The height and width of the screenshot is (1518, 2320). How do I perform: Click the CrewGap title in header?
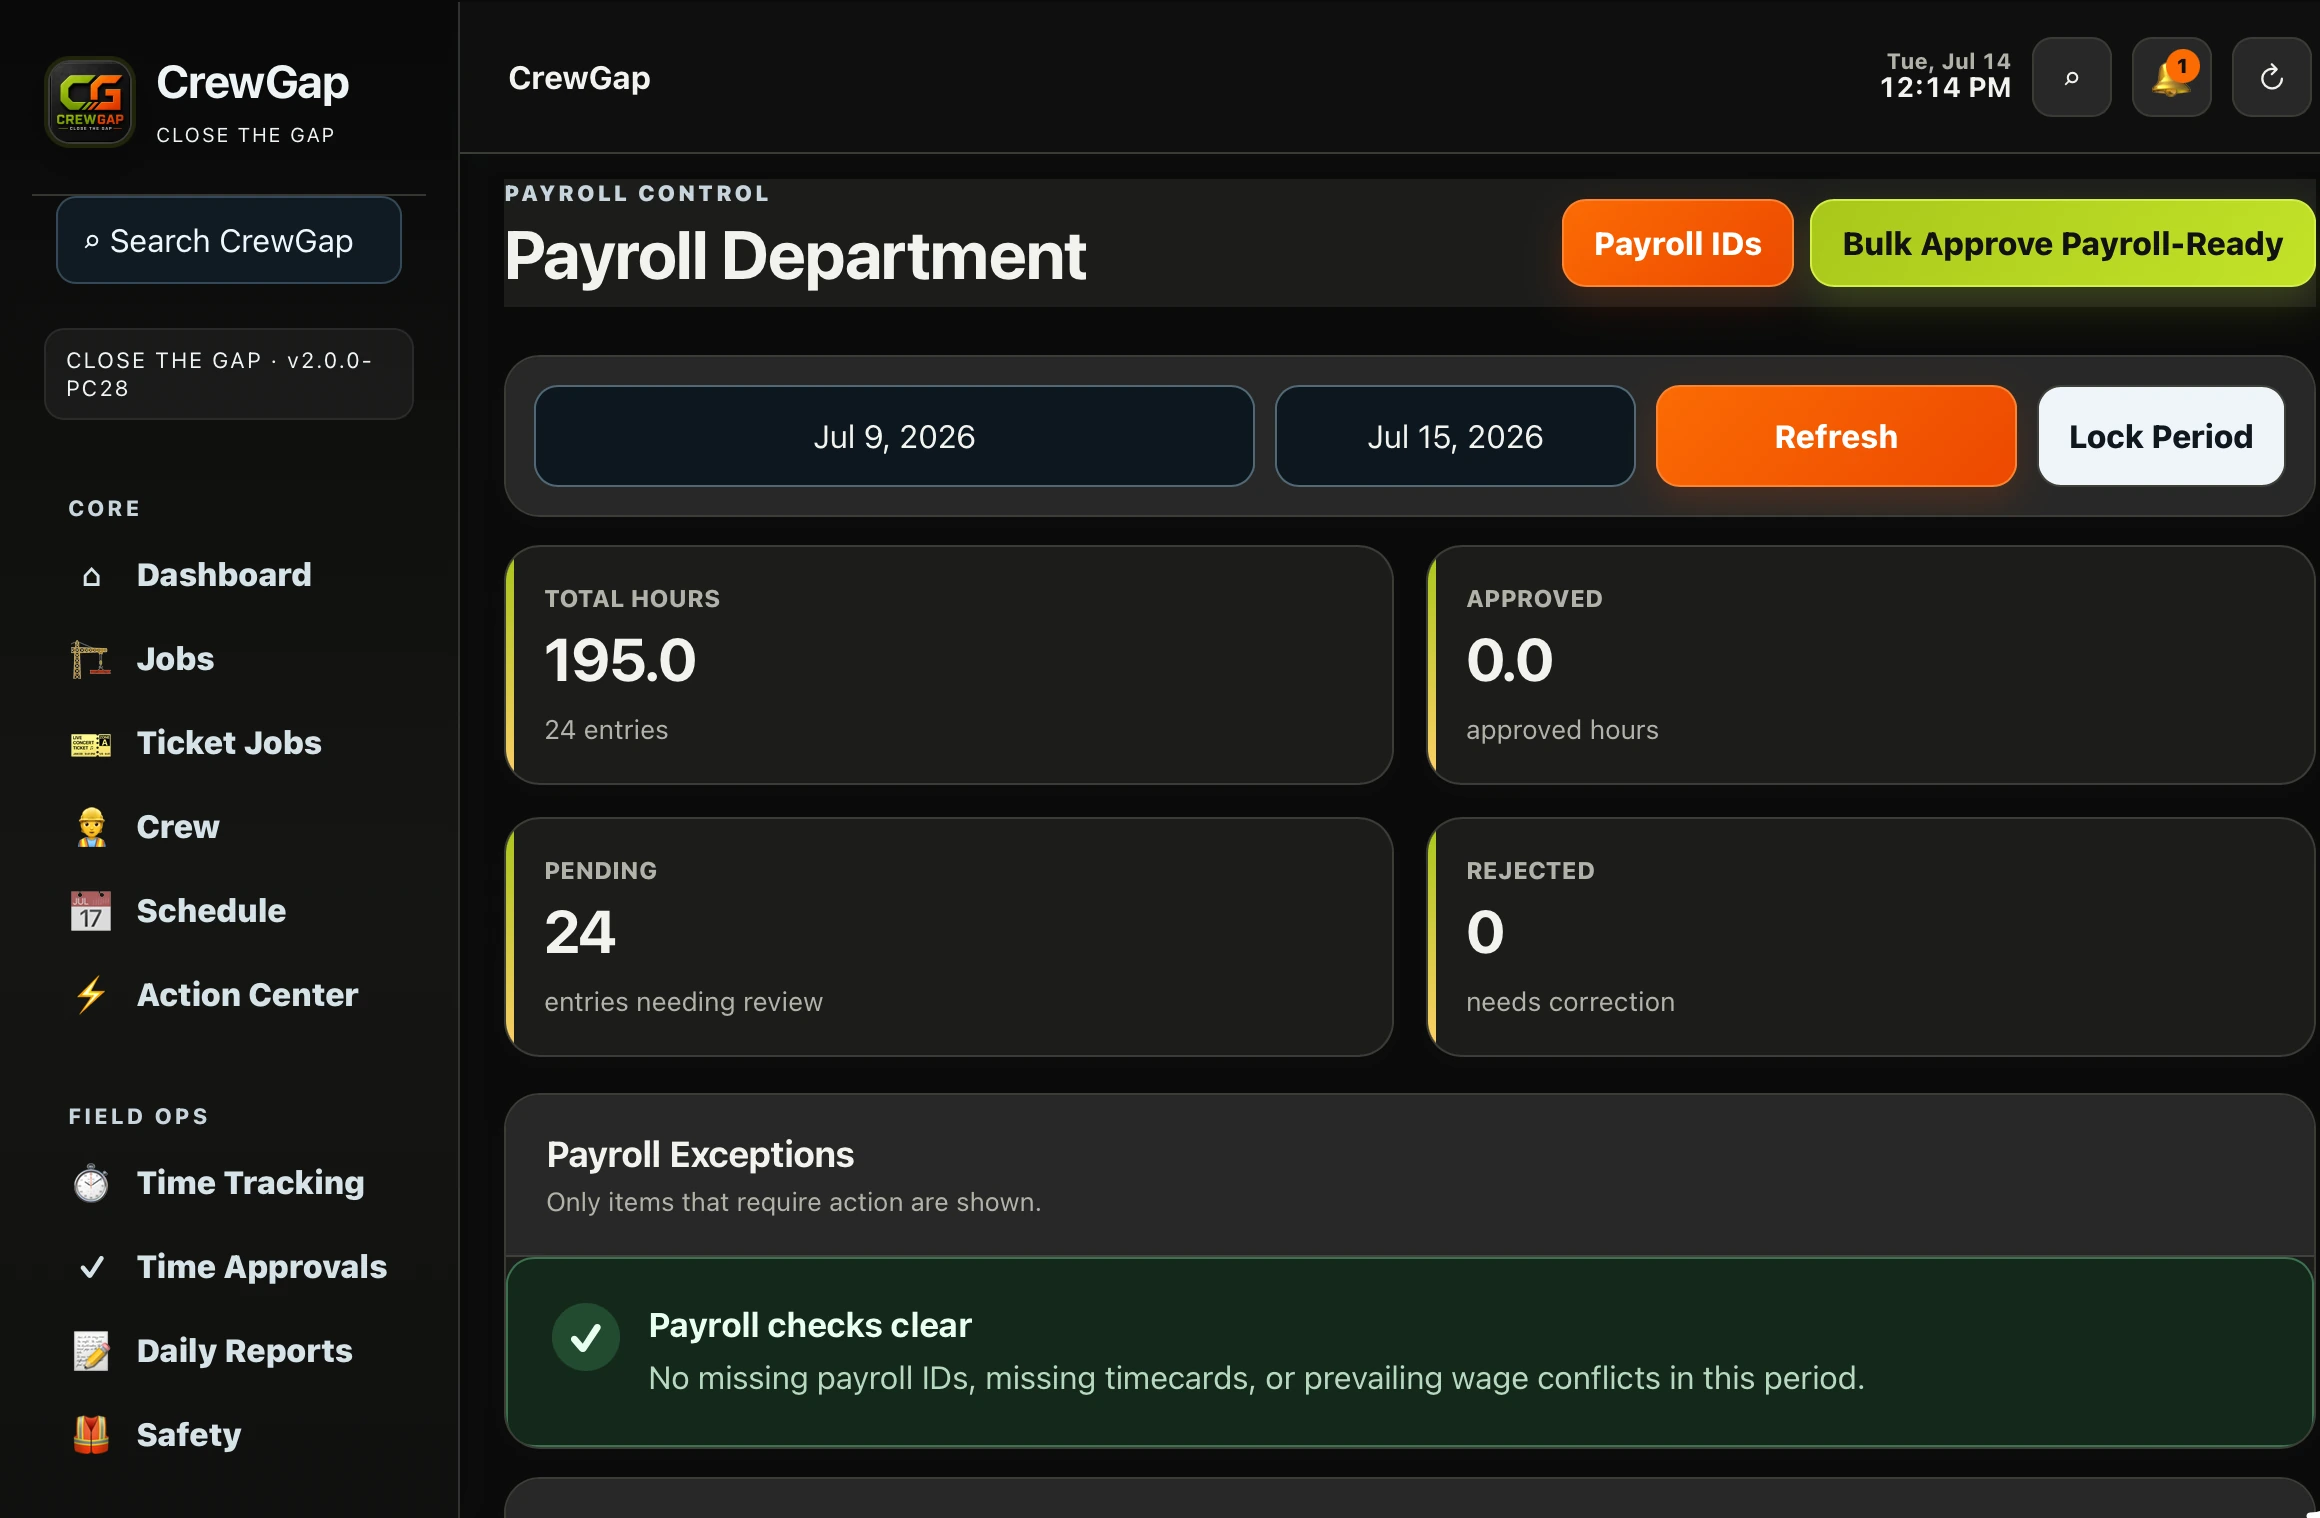[x=579, y=78]
